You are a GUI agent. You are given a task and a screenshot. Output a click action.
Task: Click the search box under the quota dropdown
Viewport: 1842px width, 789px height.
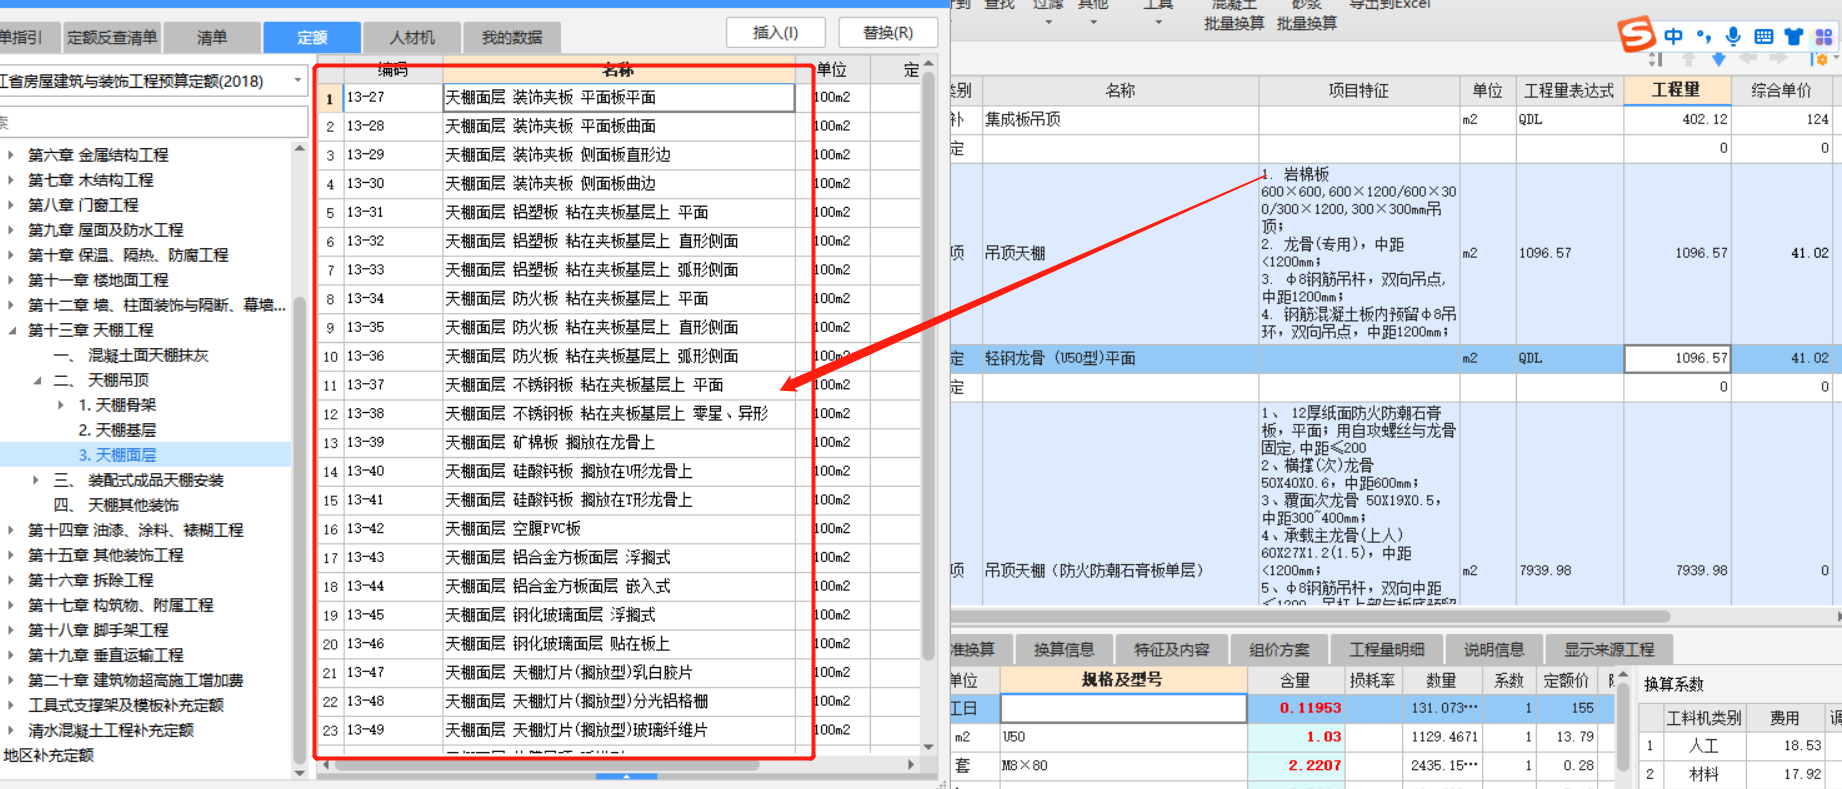(x=152, y=122)
